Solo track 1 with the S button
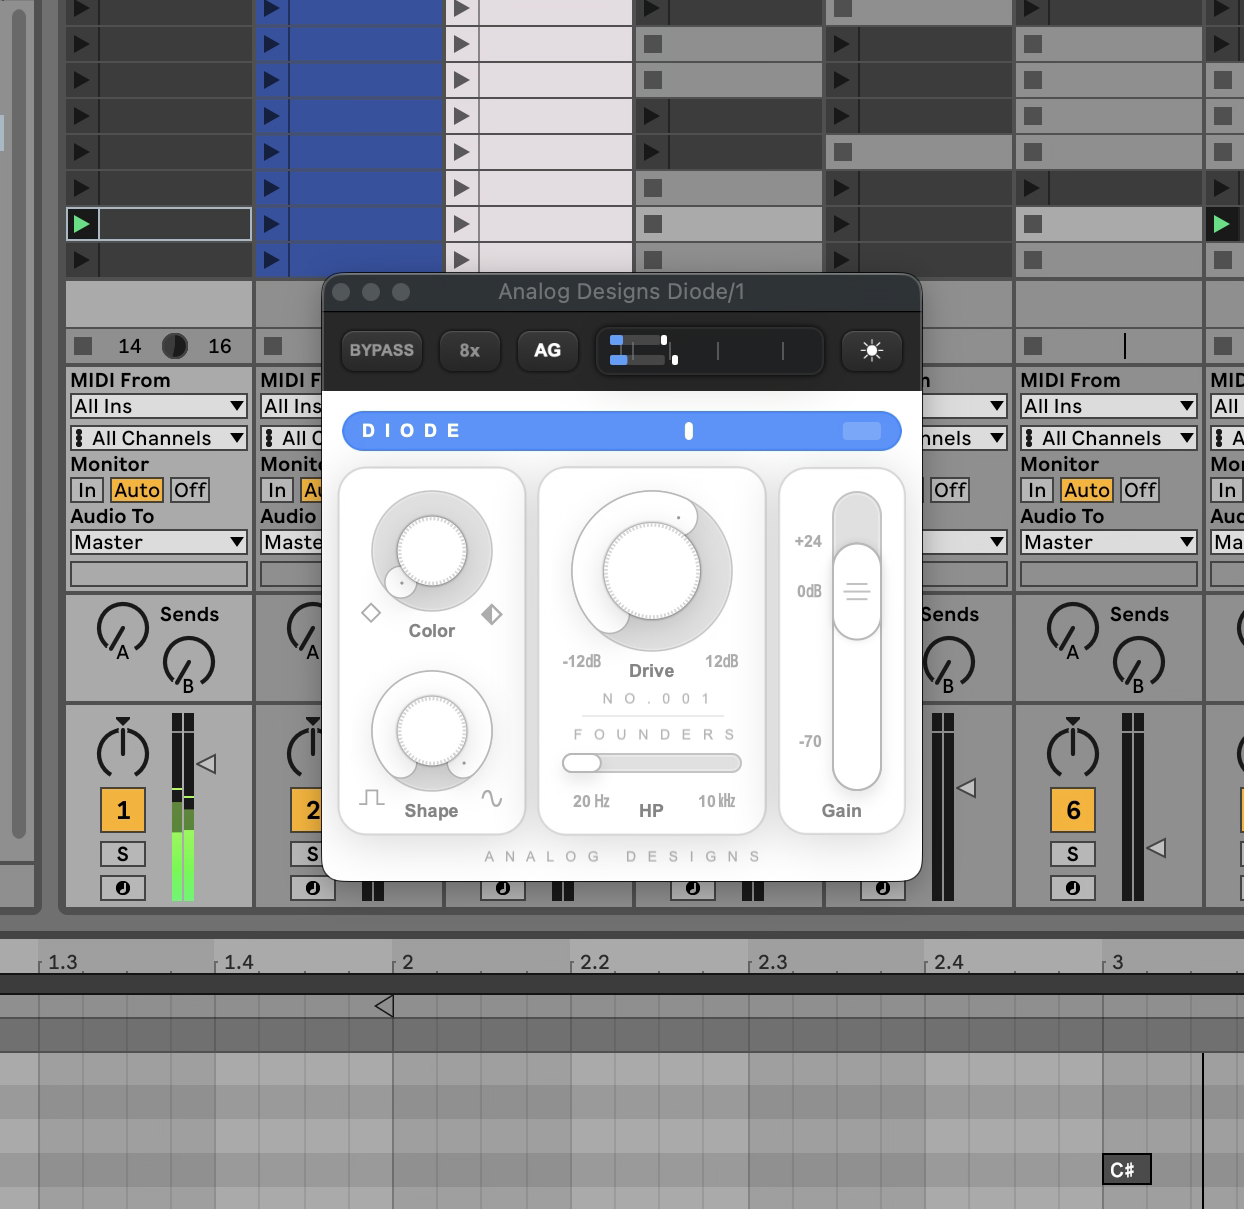Screen dimensions: 1244x1209 (x=123, y=854)
